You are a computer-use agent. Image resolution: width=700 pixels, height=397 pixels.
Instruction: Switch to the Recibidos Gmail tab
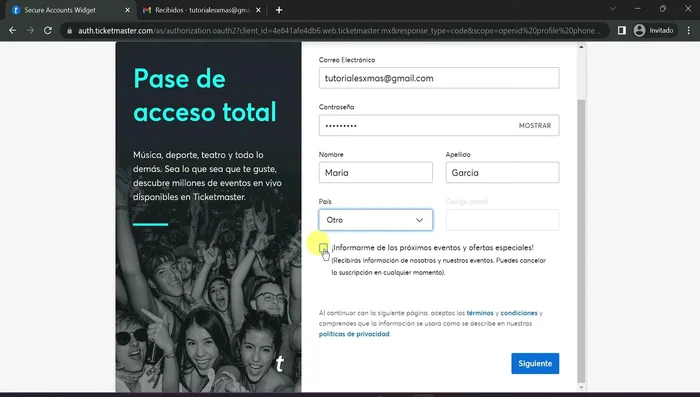click(202, 10)
